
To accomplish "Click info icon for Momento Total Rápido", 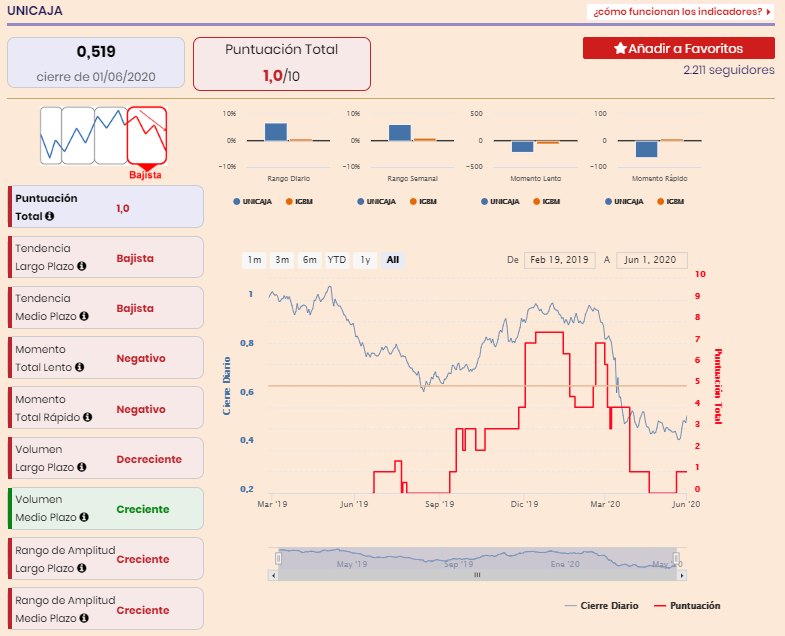I will (x=88, y=417).
